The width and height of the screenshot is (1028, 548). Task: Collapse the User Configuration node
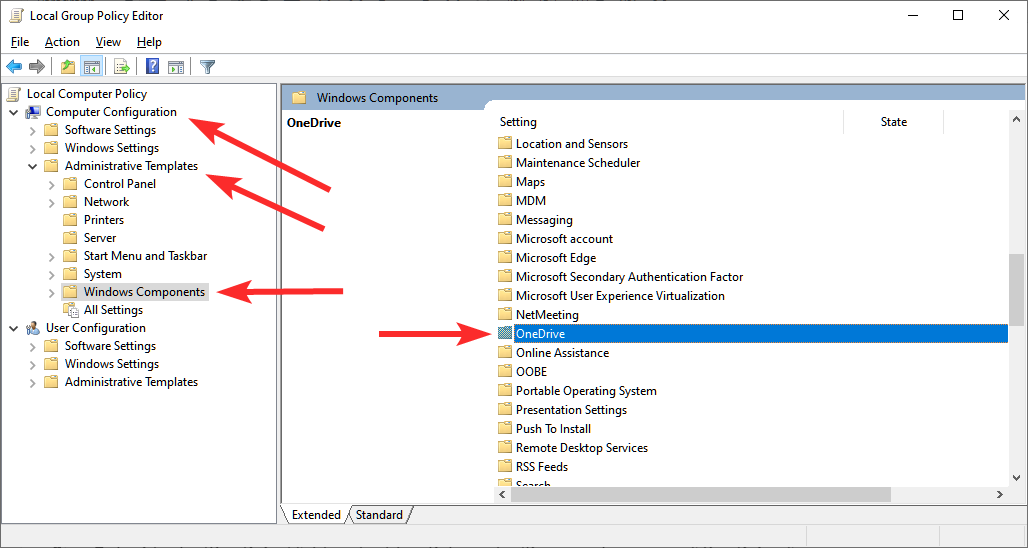pos(14,328)
